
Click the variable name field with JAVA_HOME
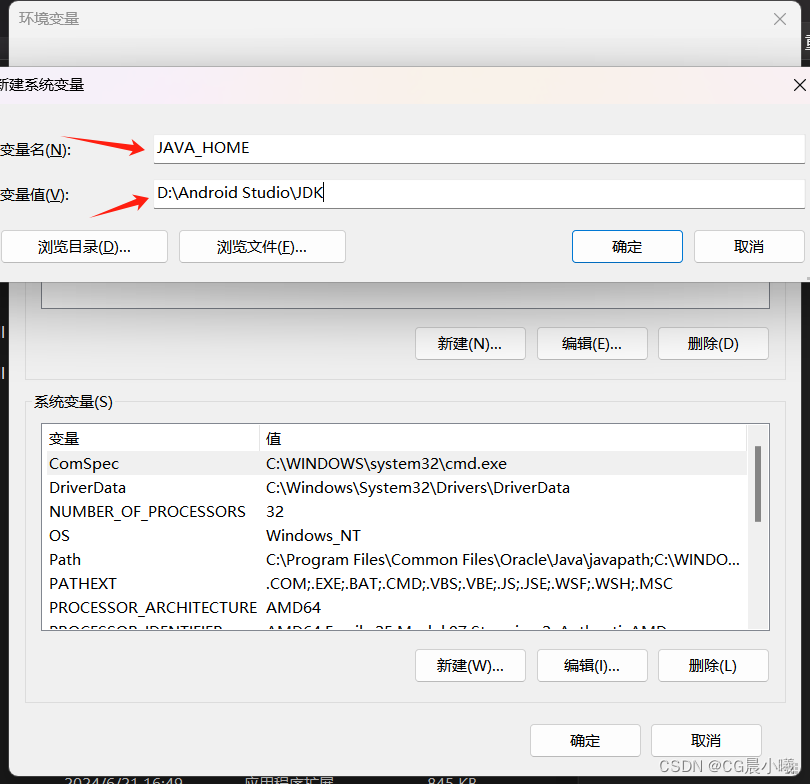[479, 149]
